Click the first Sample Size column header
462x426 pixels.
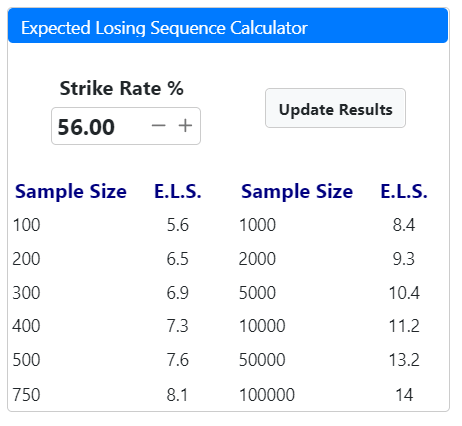tap(71, 191)
